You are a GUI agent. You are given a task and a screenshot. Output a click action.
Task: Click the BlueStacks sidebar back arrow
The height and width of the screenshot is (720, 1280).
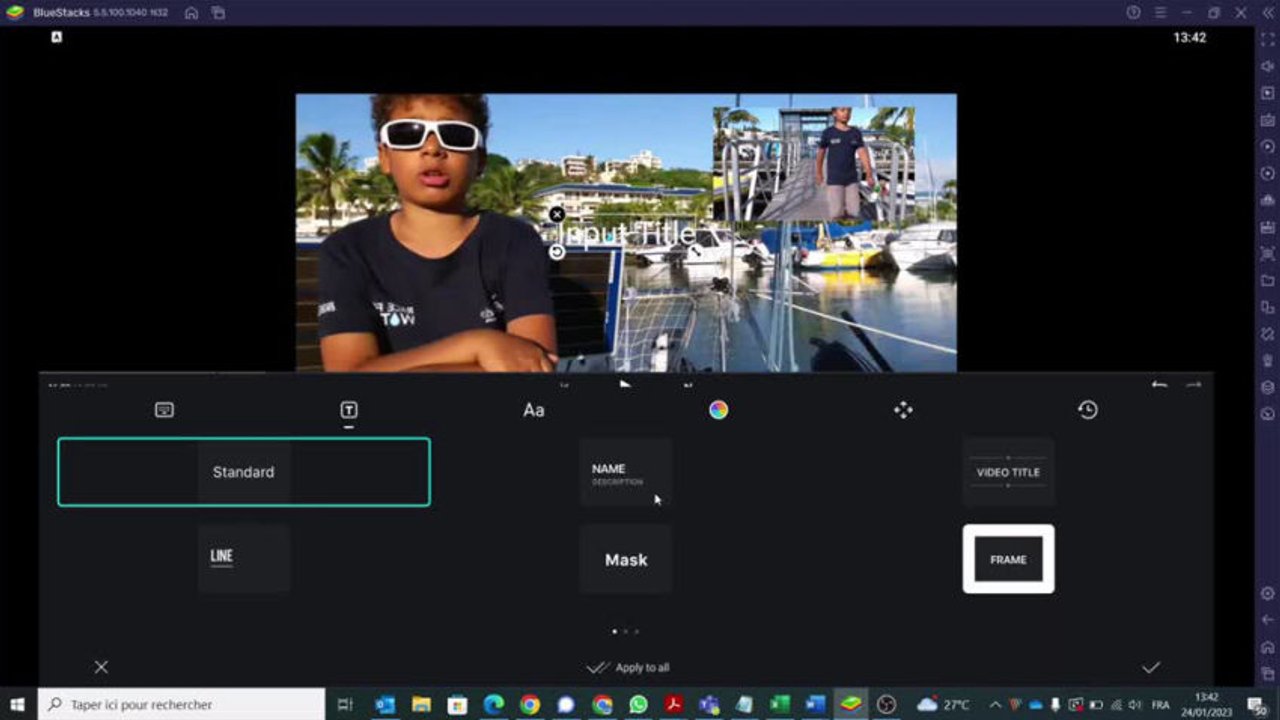[1267, 620]
